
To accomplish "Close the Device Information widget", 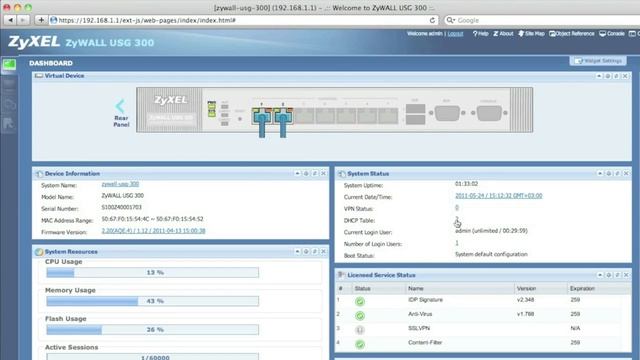I will (x=323, y=174).
